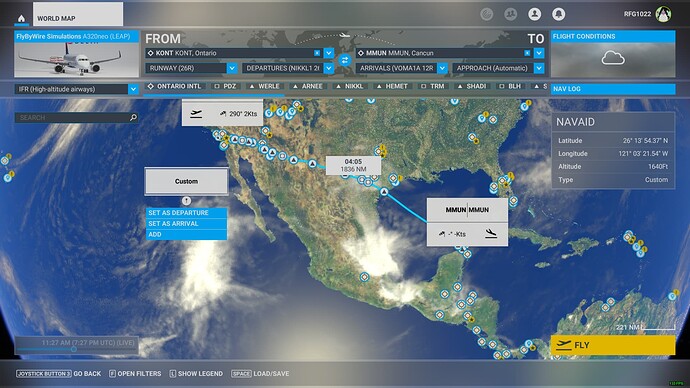Viewport: 690px width, 388px height.
Task: Choose Set As Arrival
Action: (187, 223)
